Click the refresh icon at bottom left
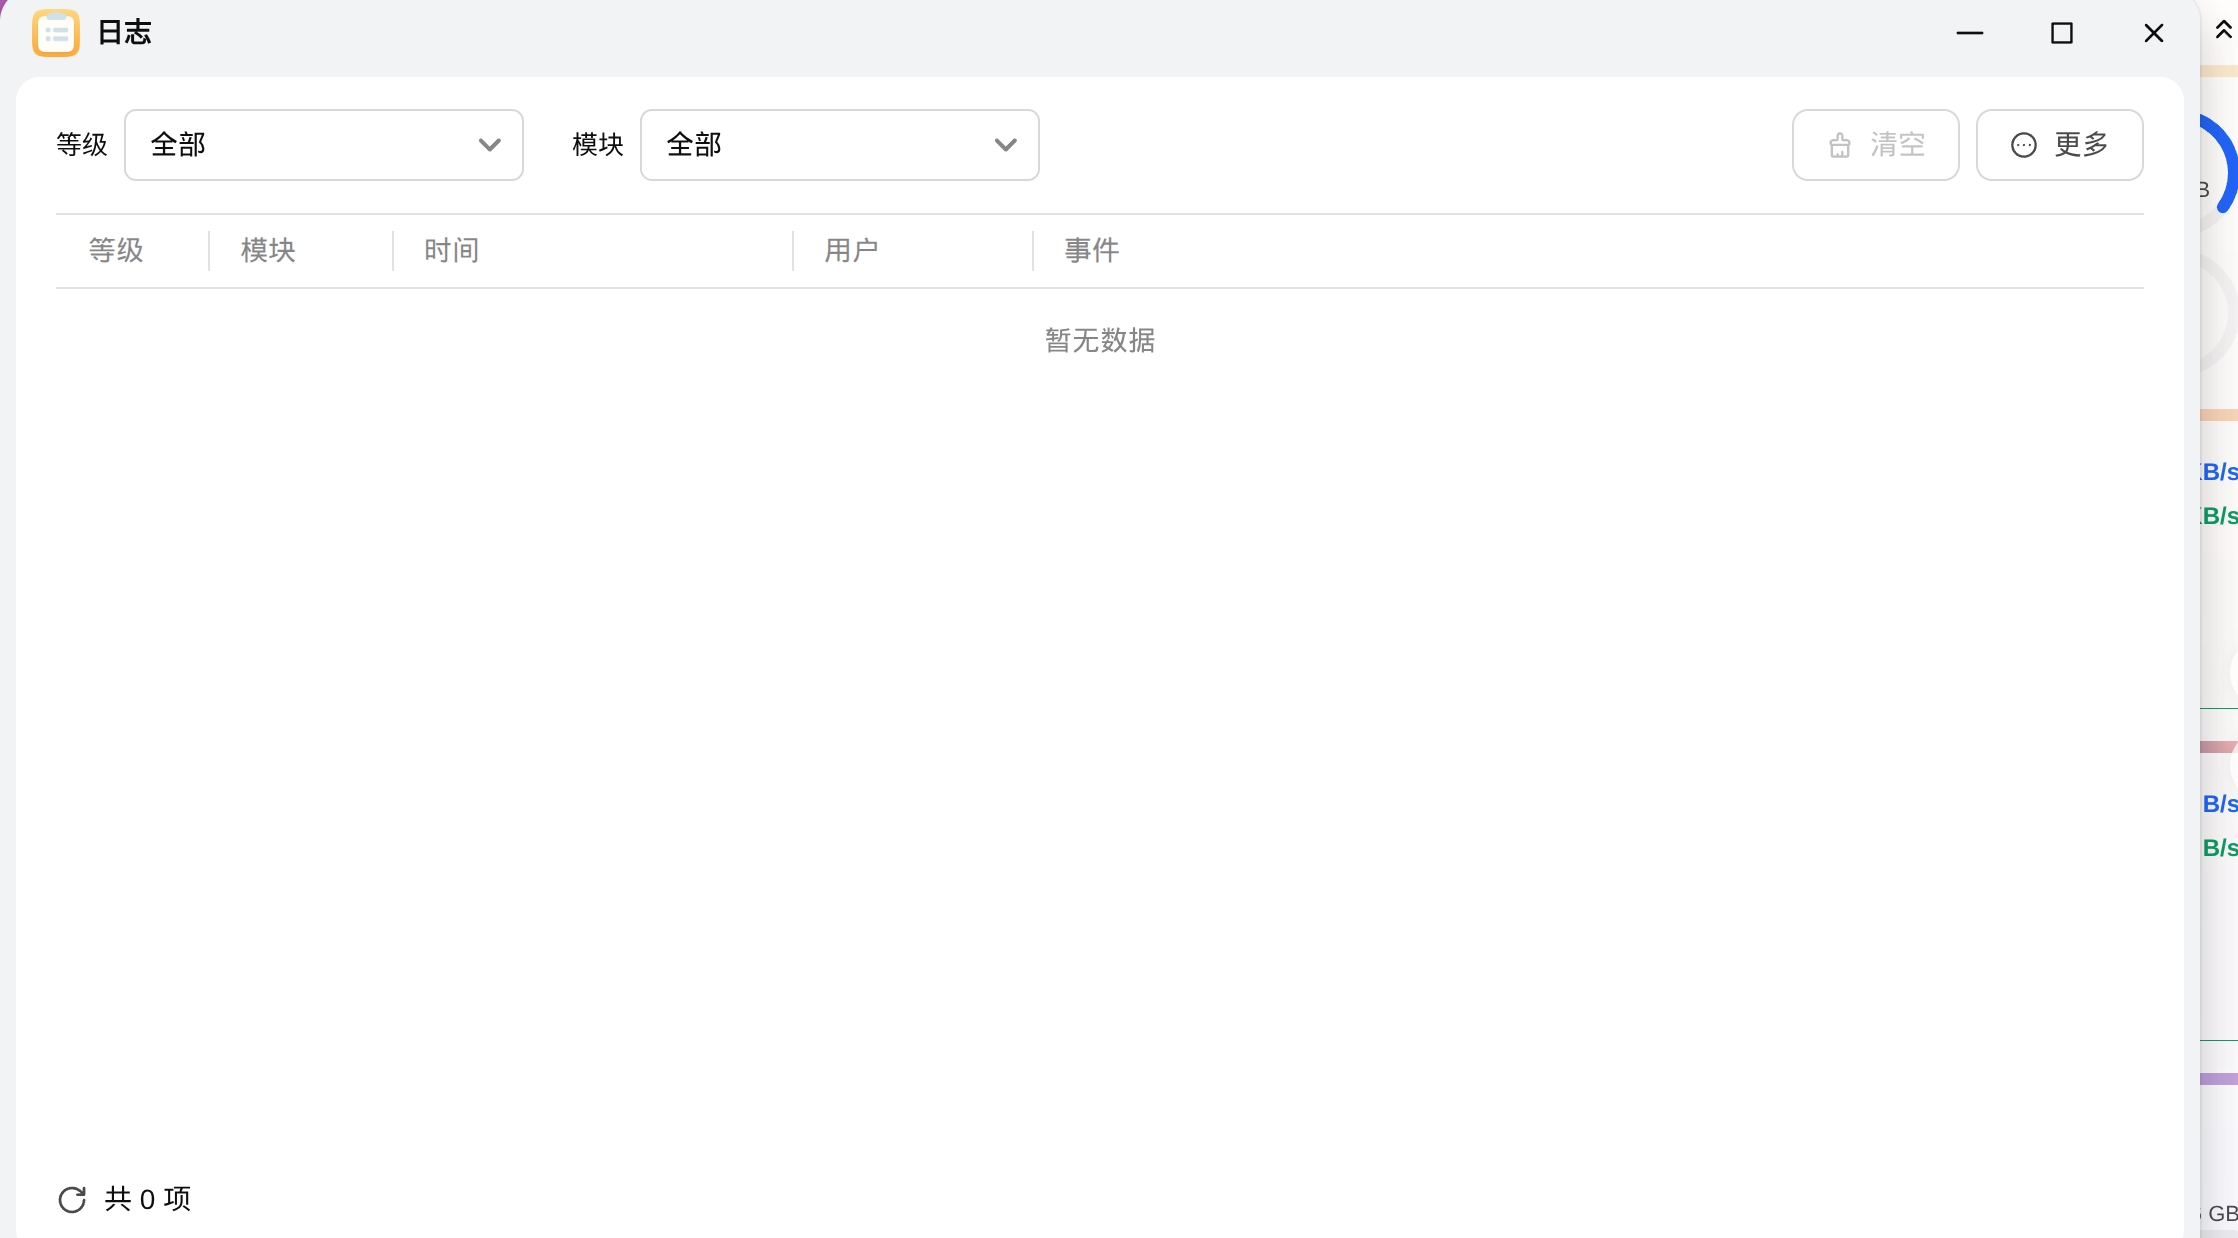The height and width of the screenshot is (1238, 2238). click(72, 1199)
